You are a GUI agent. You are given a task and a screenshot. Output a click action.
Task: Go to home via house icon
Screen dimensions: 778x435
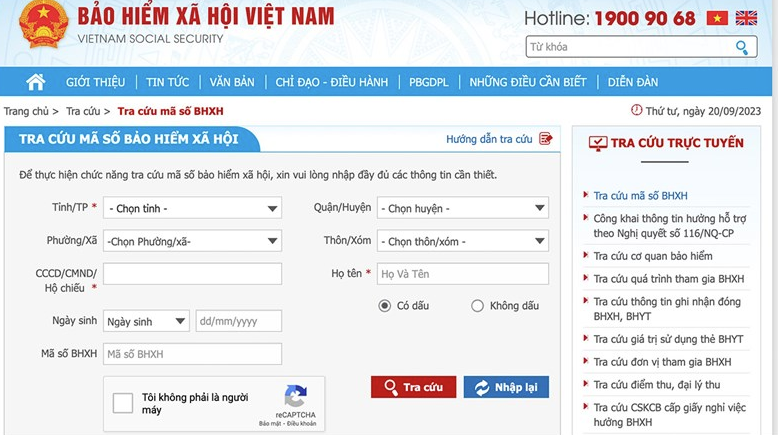click(x=36, y=82)
